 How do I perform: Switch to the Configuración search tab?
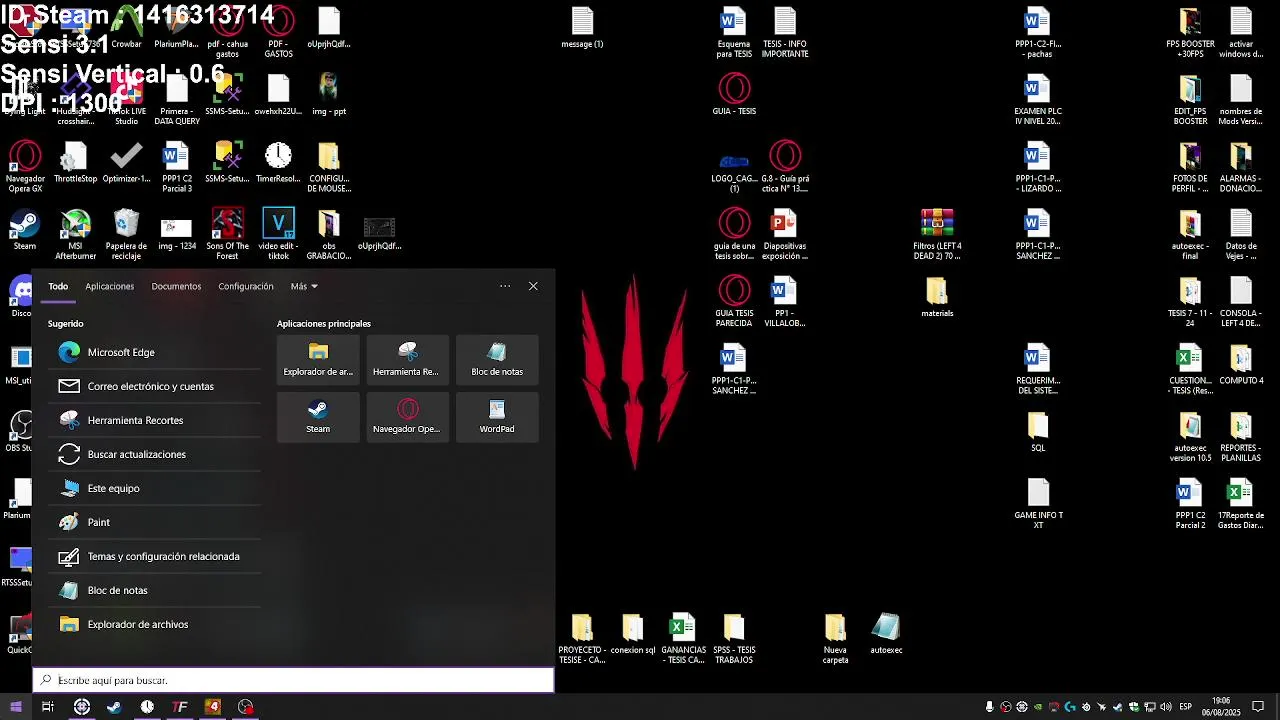pos(246,286)
